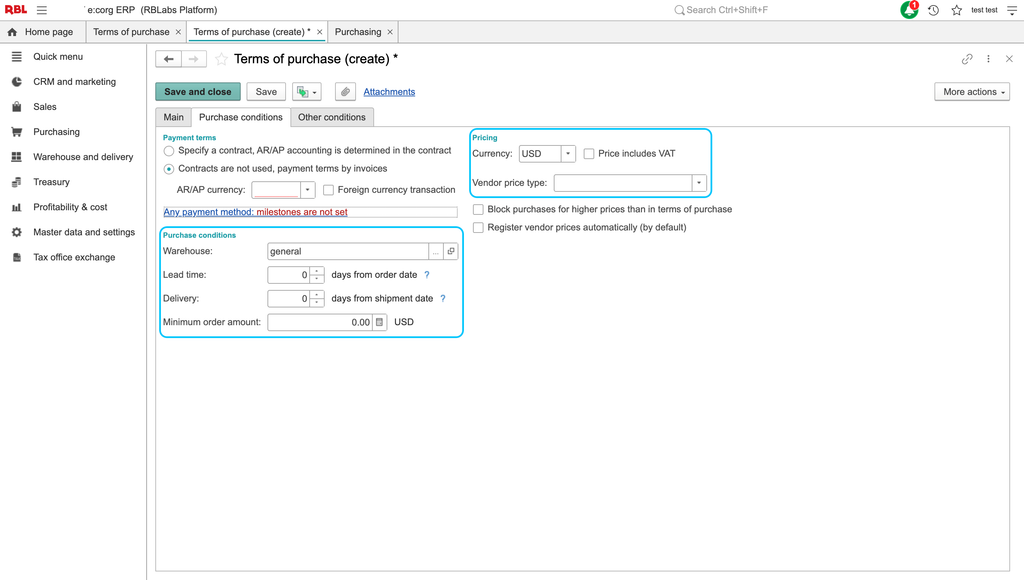
Task: Click Warehouse and delivery grid icon
Action: [x=17, y=157]
